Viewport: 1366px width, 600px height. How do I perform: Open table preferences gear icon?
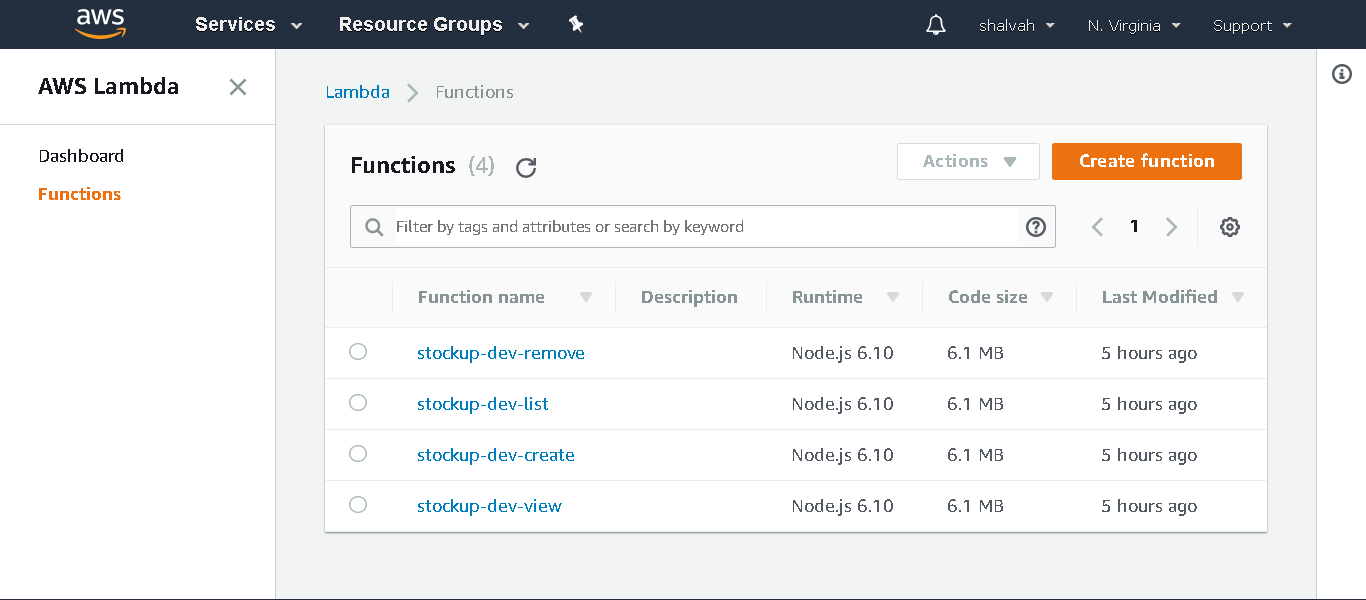click(1230, 227)
